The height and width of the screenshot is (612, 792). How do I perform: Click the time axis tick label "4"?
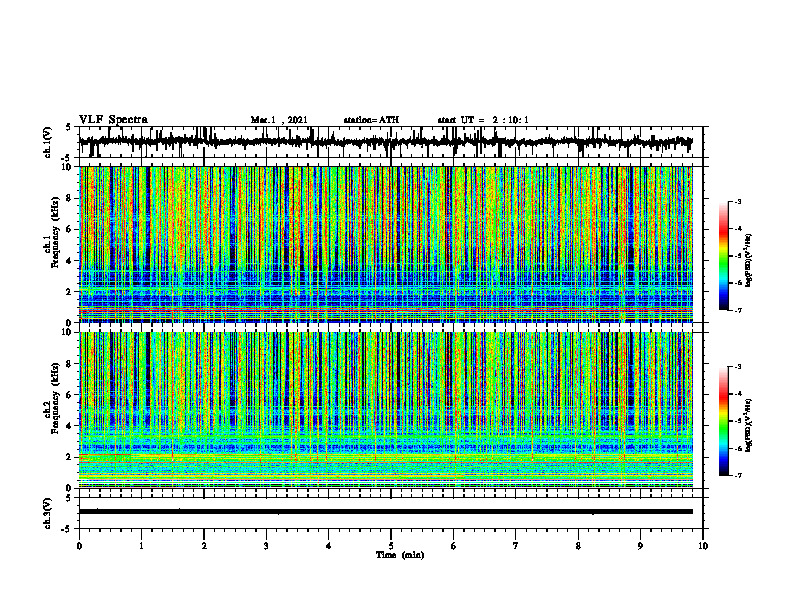point(328,546)
